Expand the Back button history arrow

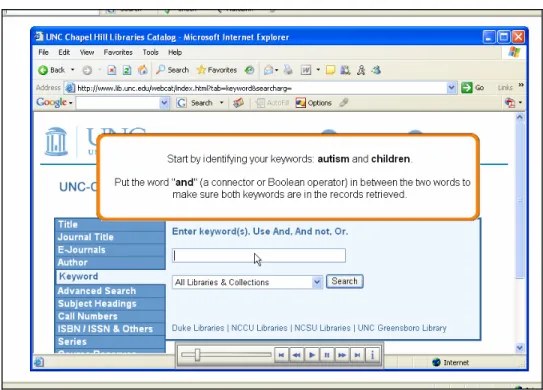tap(72, 70)
